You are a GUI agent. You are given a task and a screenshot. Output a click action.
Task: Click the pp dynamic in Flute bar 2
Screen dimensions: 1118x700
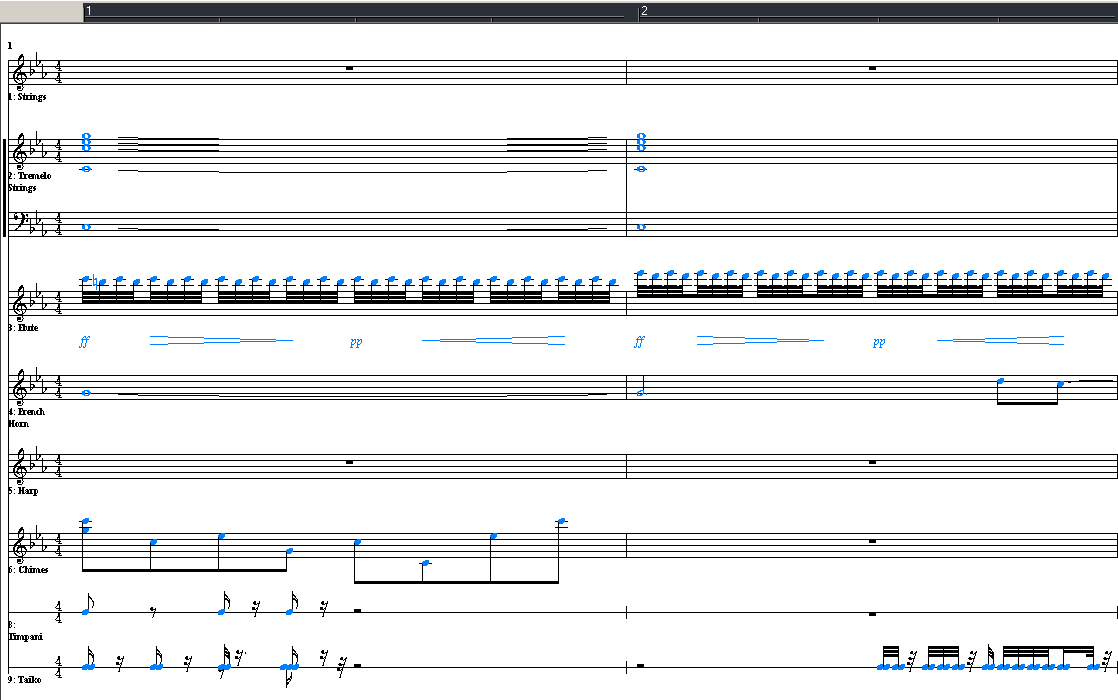(879, 341)
